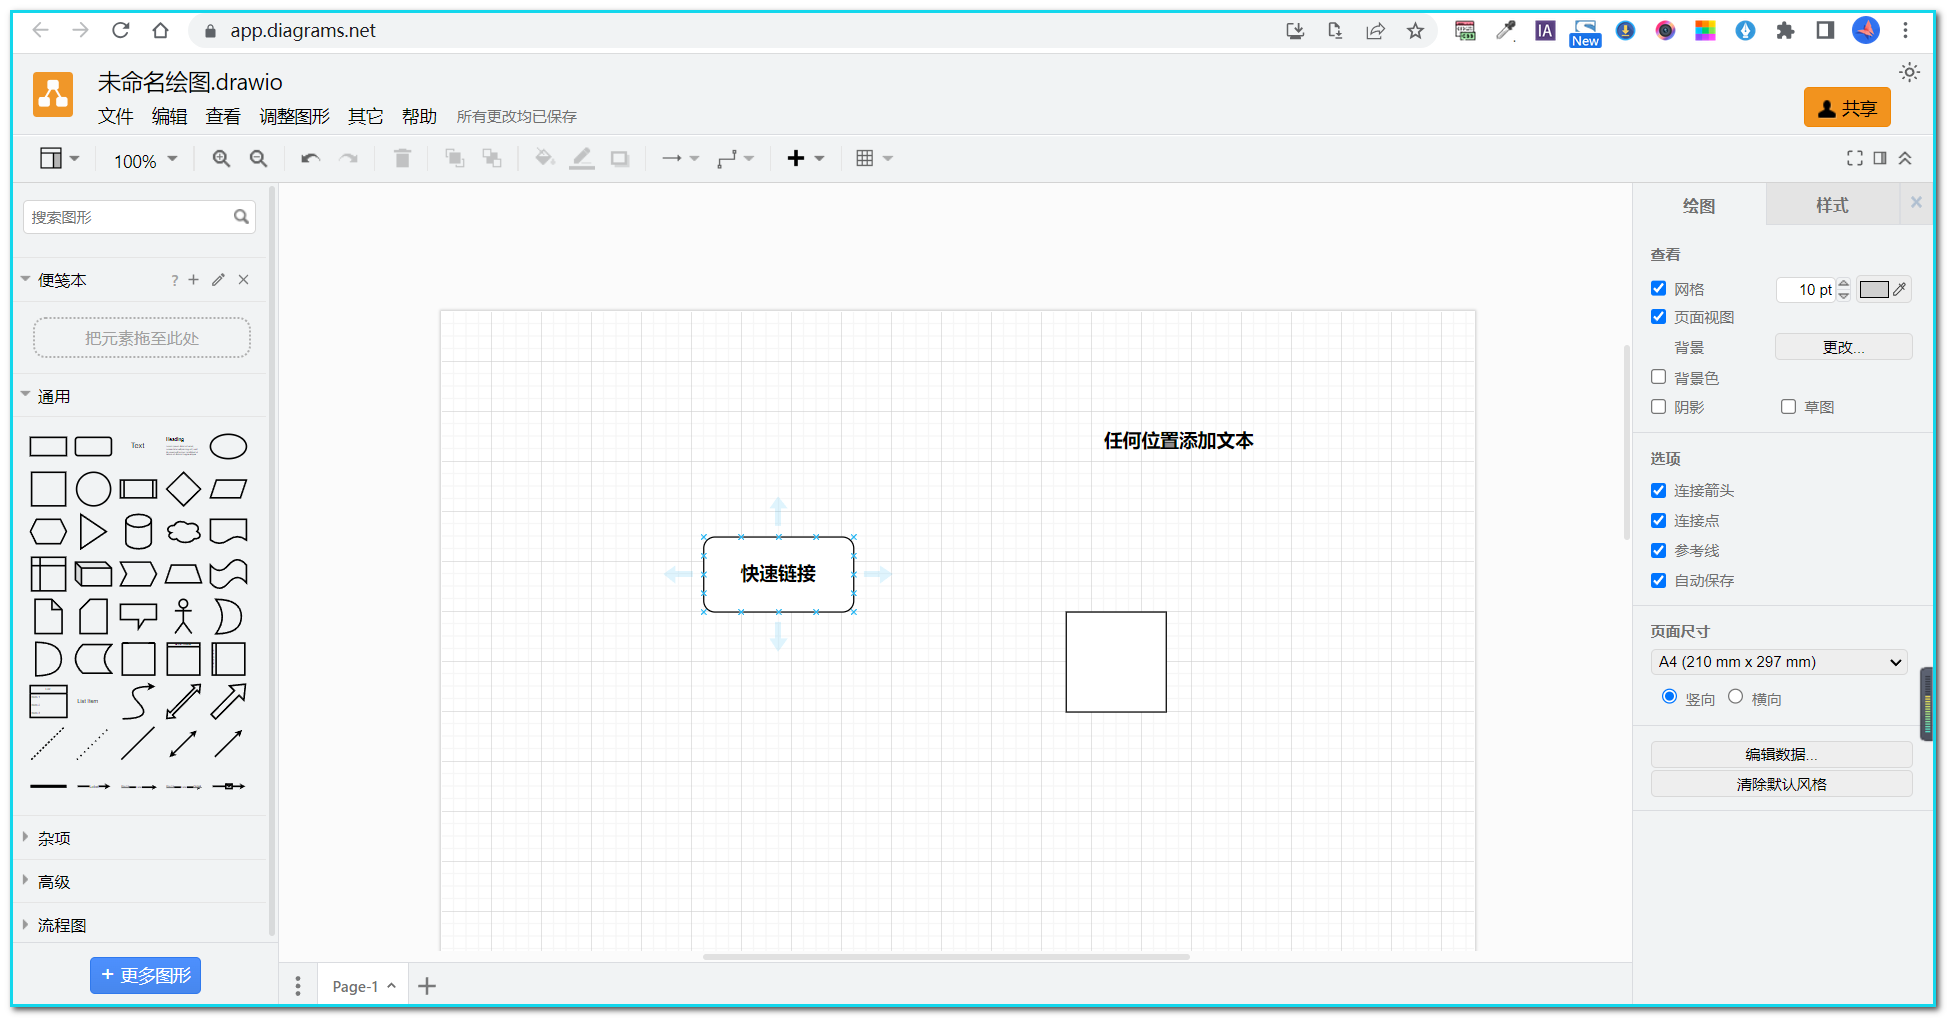Open the view panel layout dropdown
The width and height of the screenshot is (1947, 1018).
point(59,159)
